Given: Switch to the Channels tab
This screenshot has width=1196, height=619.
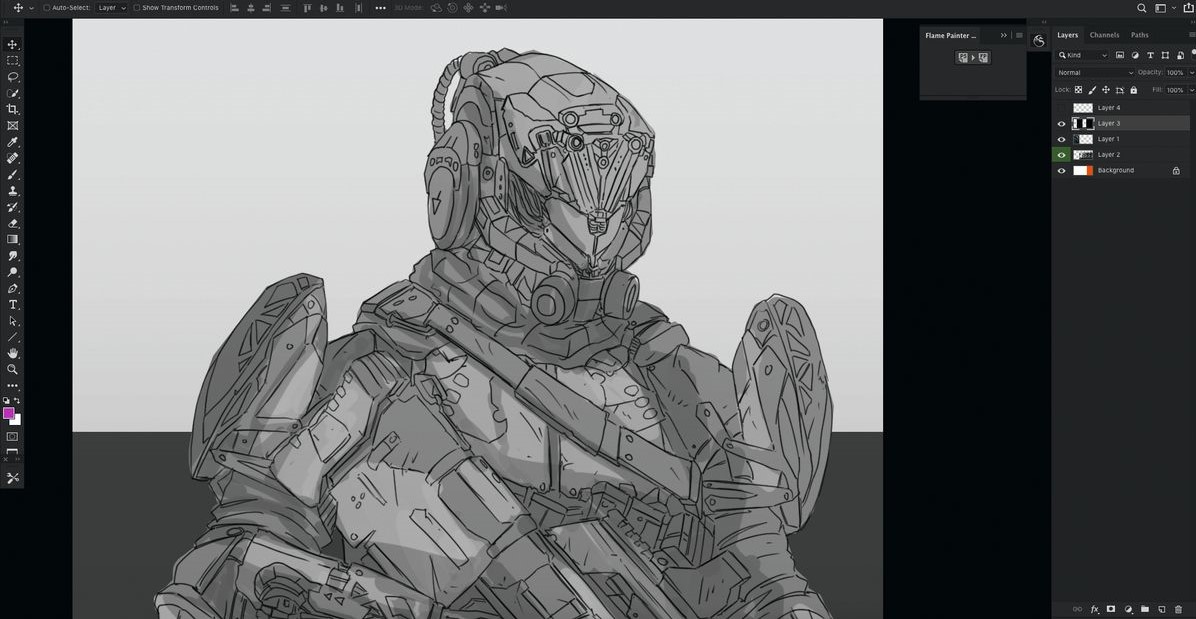Looking at the screenshot, I should (x=1104, y=35).
